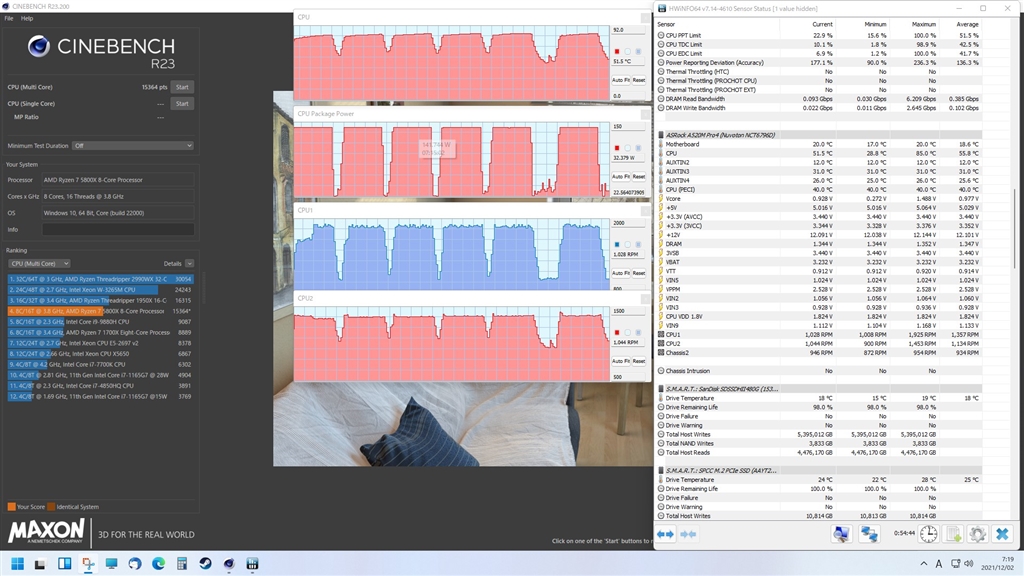Click the Info input field in Cinebench
The height and width of the screenshot is (576, 1024).
click(x=118, y=229)
